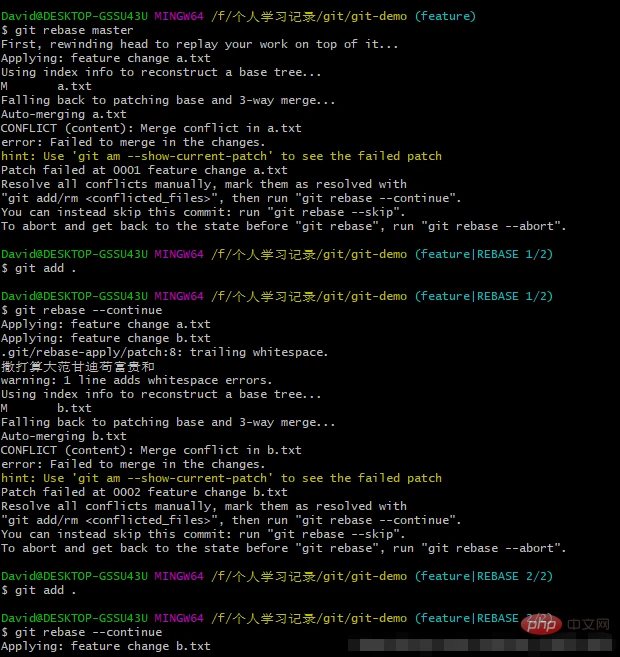620x657 pixels.
Task: Click 'Patch failed at 0001' line
Action: click(x=143, y=170)
